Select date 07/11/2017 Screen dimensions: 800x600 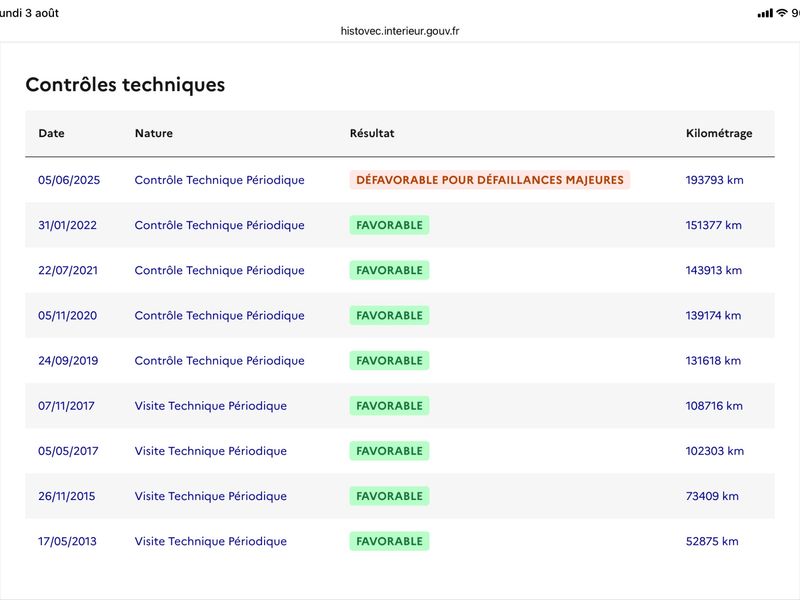66,406
